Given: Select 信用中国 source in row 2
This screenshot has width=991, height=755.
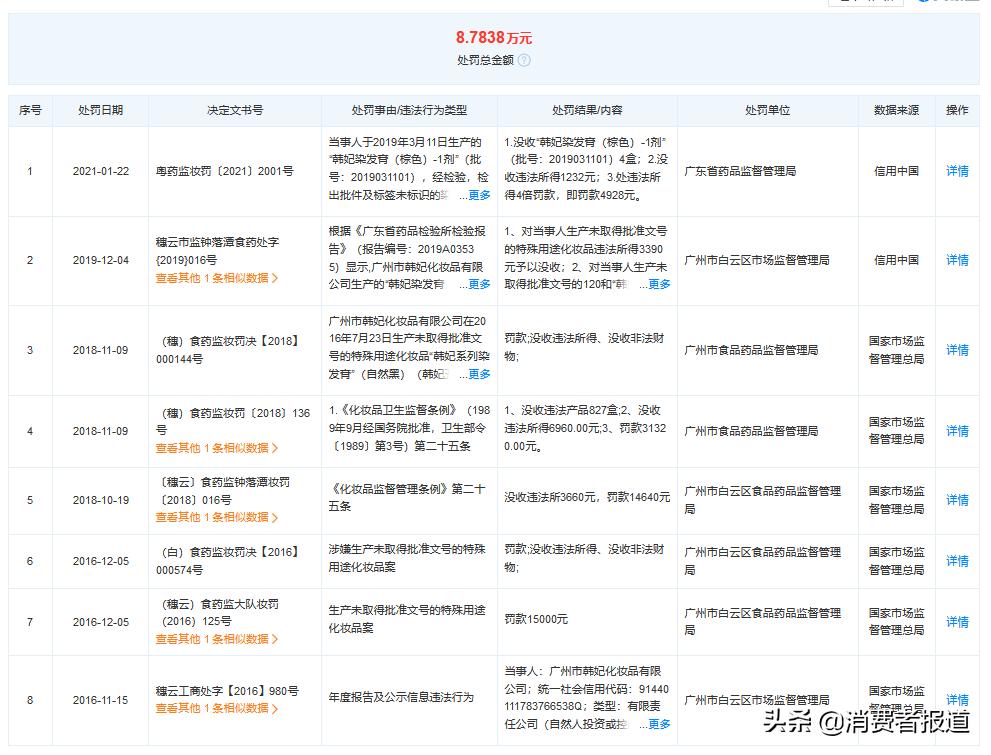Looking at the screenshot, I should tap(896, 260).
